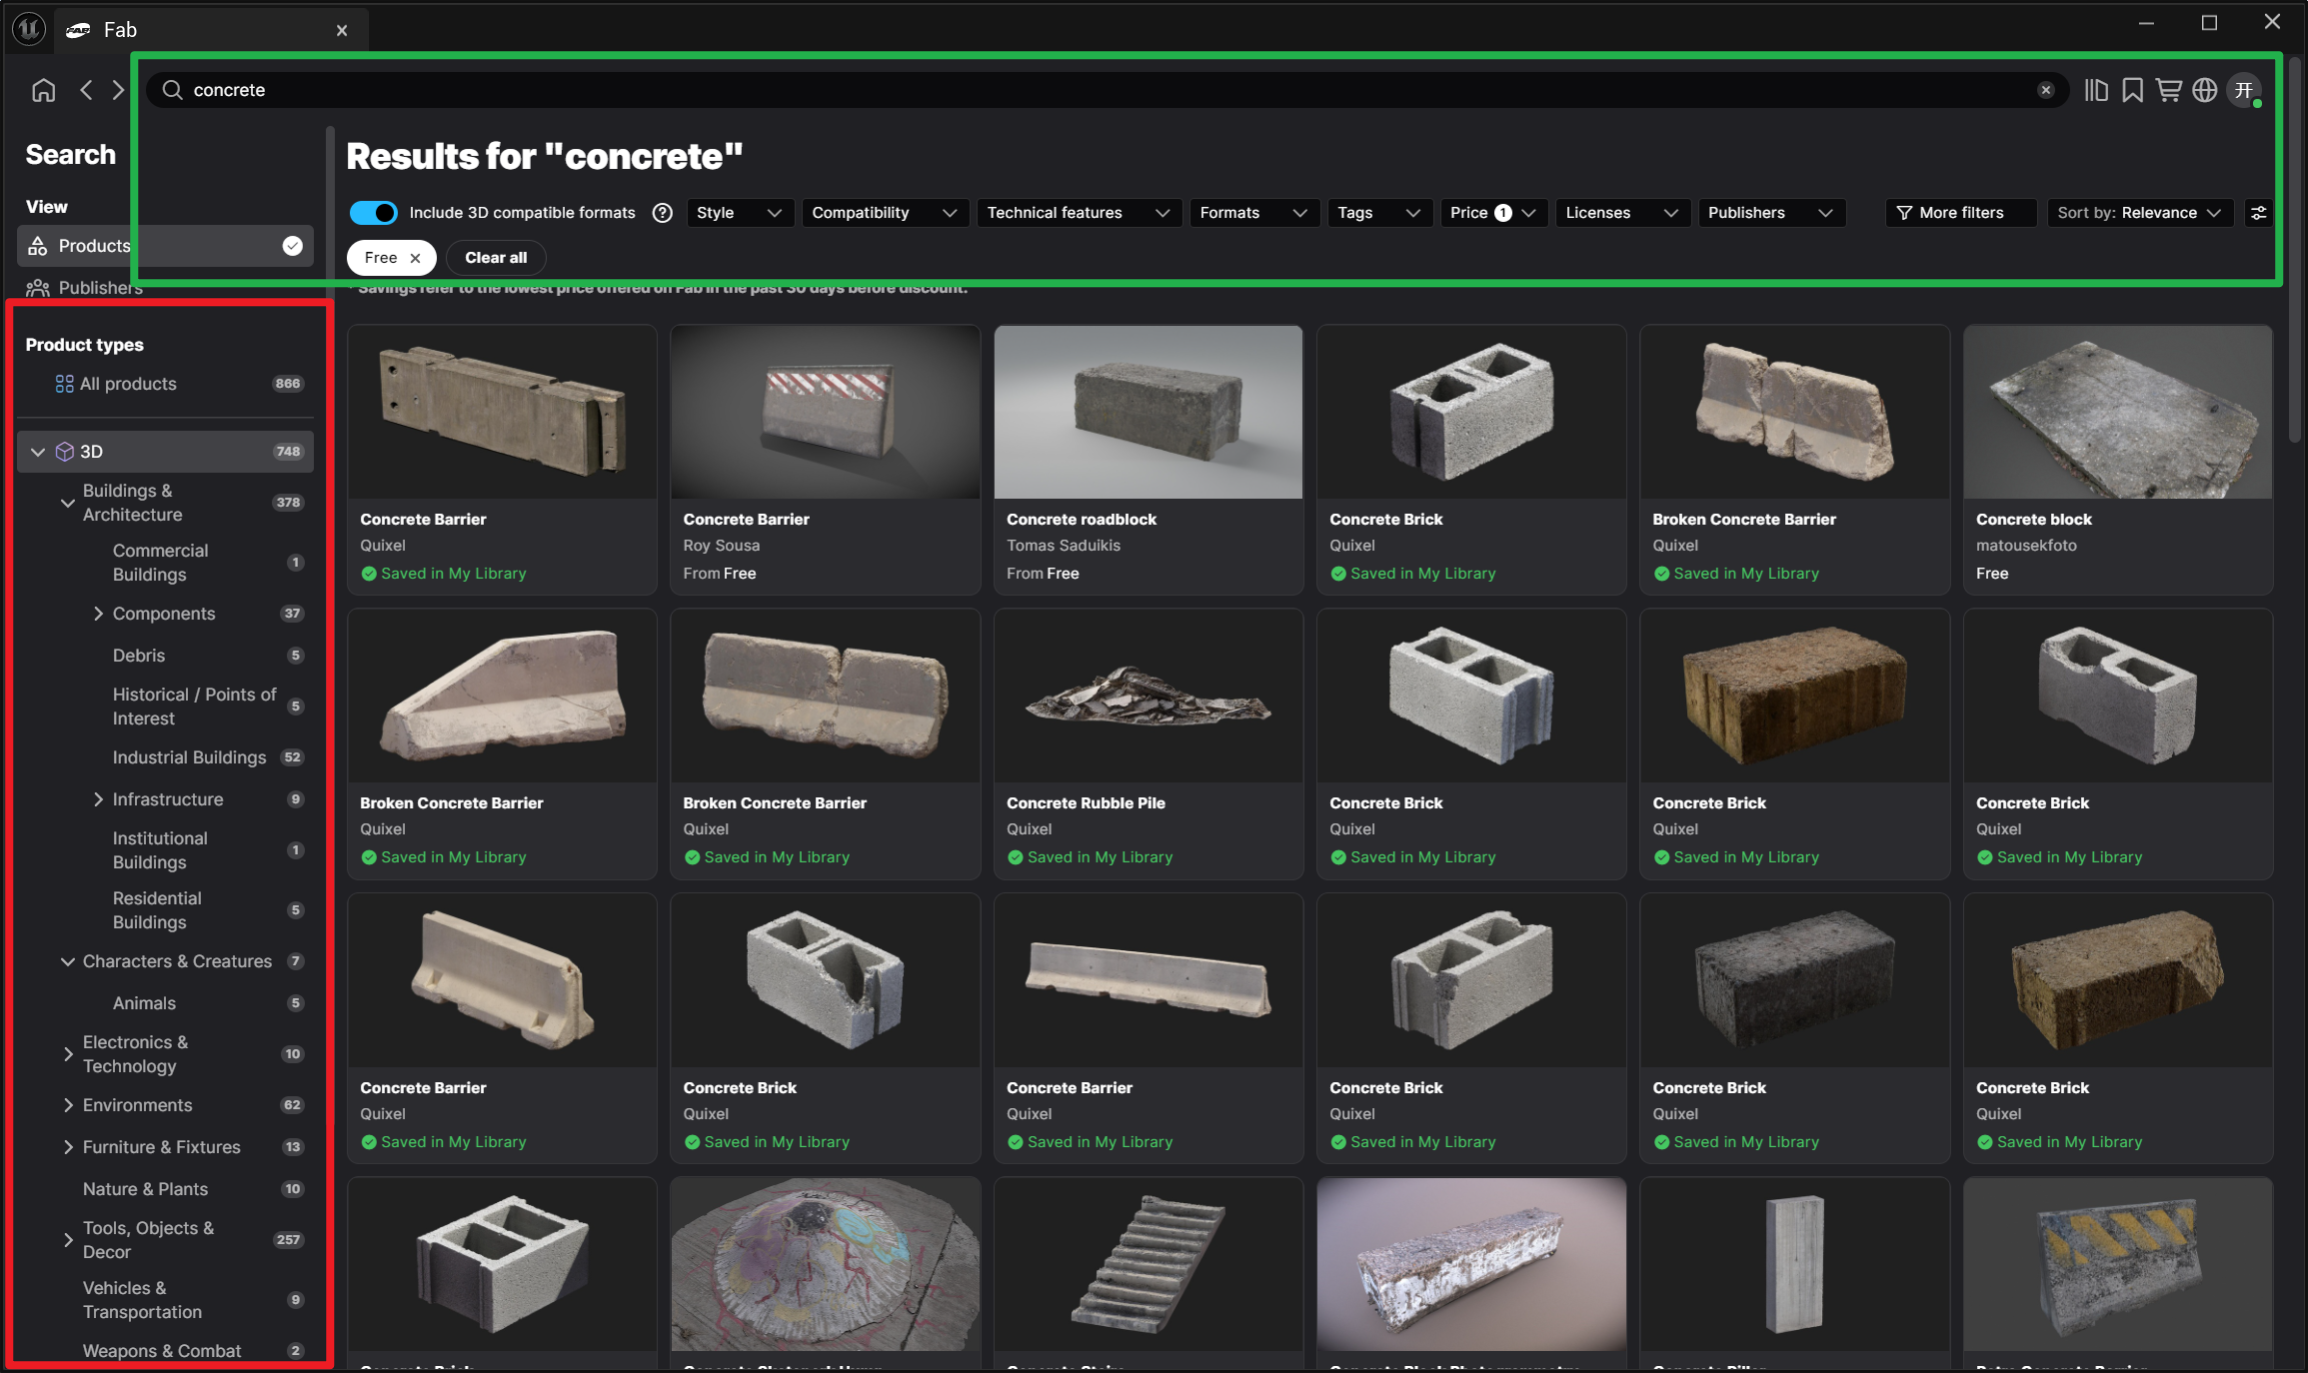2308x1373 pixels.
Task: Toggle Include 3D compatible formats switch
Action: [373, 213]
